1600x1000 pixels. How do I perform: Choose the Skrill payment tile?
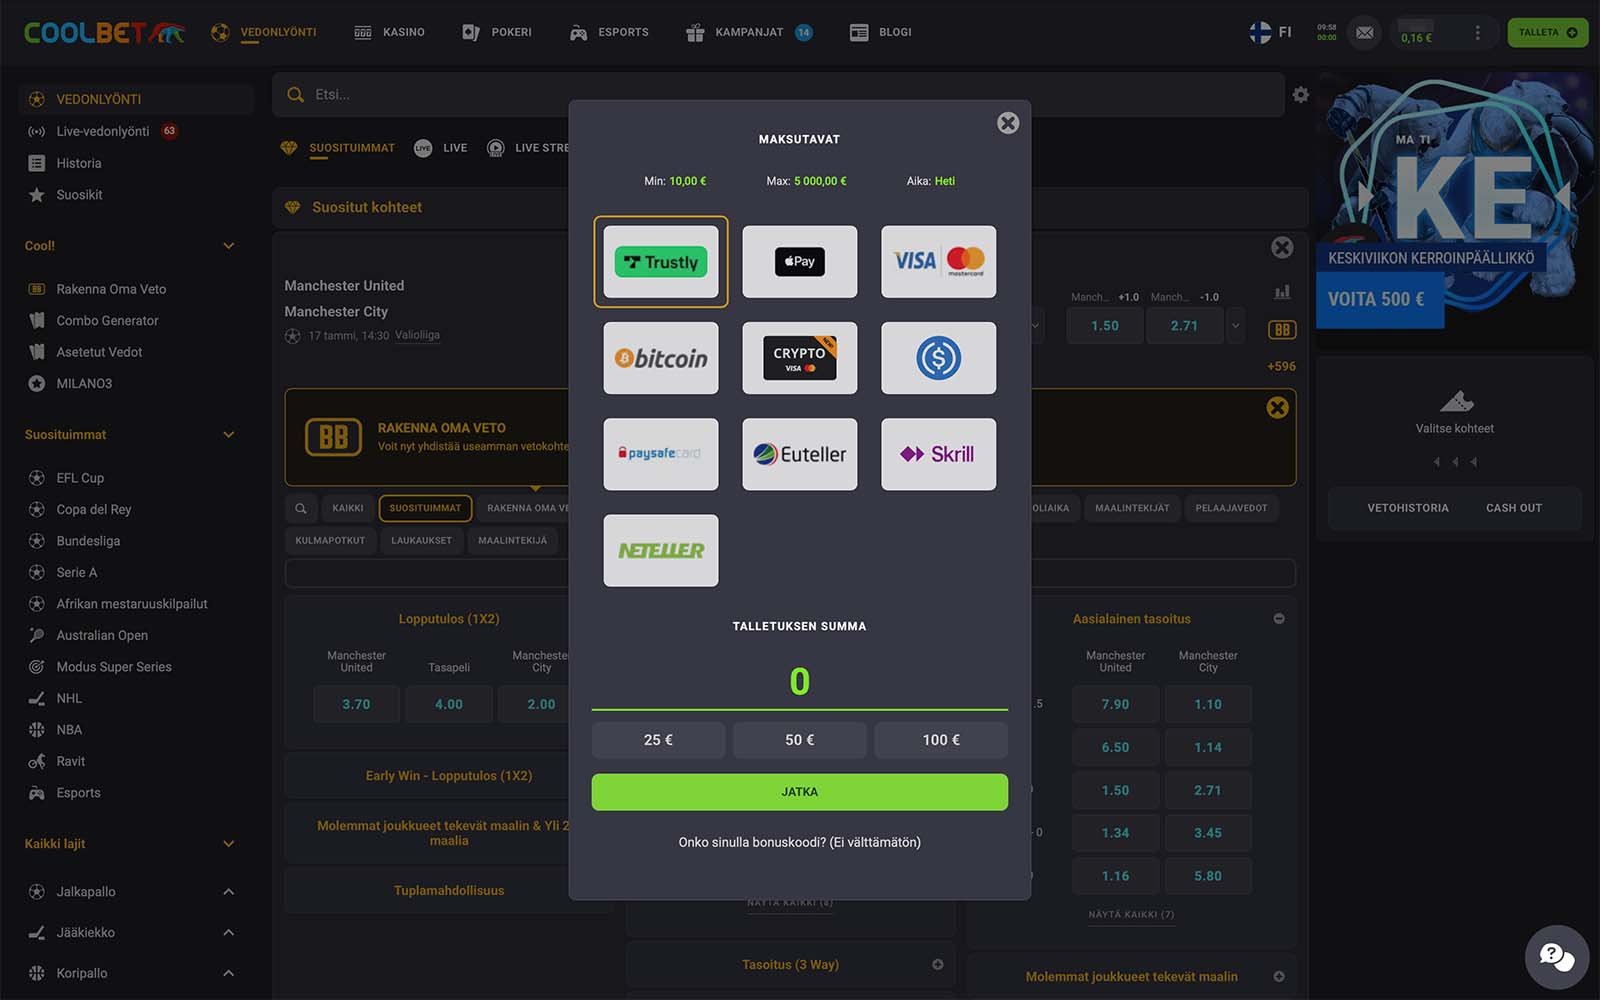click(938, 454)
